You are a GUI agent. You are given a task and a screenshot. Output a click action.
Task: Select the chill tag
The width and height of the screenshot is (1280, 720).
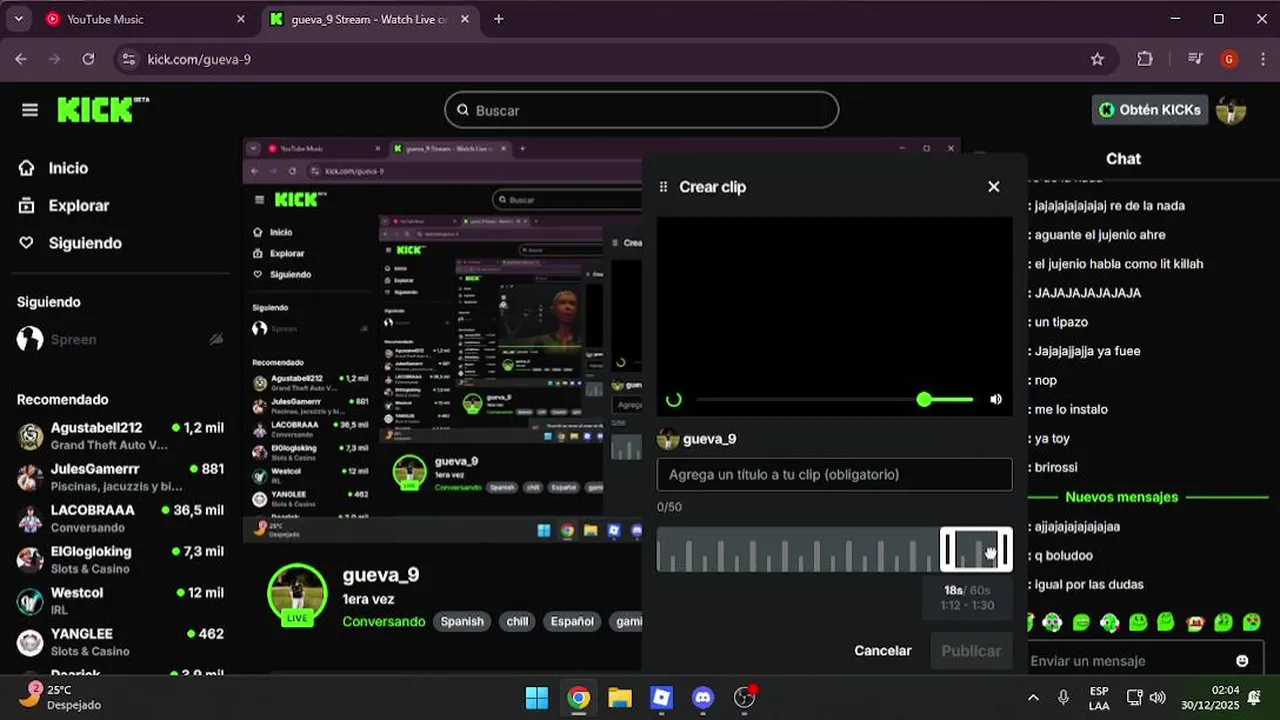(517, 621)
